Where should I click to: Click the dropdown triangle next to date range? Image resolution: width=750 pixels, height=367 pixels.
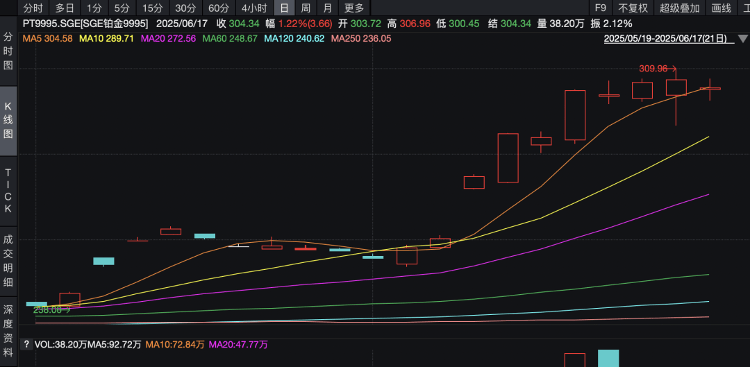(742, 39)
